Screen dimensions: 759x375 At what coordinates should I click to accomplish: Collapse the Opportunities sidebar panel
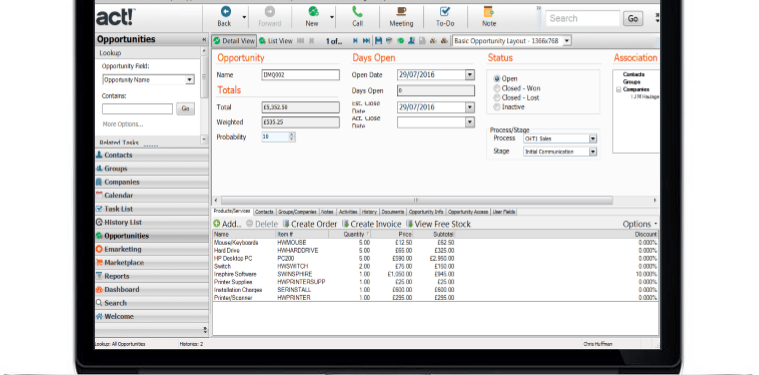click(204, 40)
